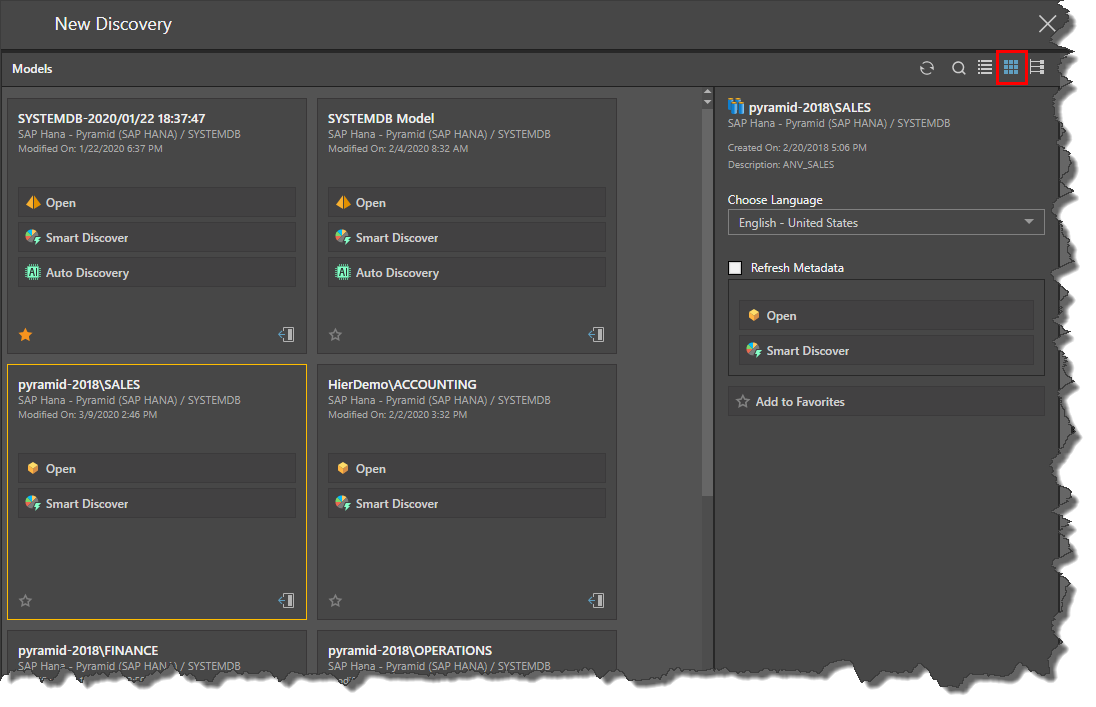The height and width of the screenshot is (707, 1096).
Task: Switch to detailed panel view icon
Action: [1037, 68]
